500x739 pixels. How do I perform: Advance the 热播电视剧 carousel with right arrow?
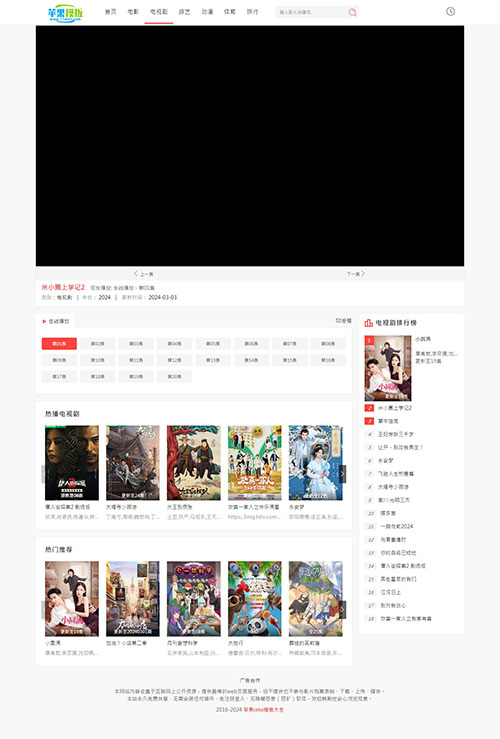coord(343,474)
